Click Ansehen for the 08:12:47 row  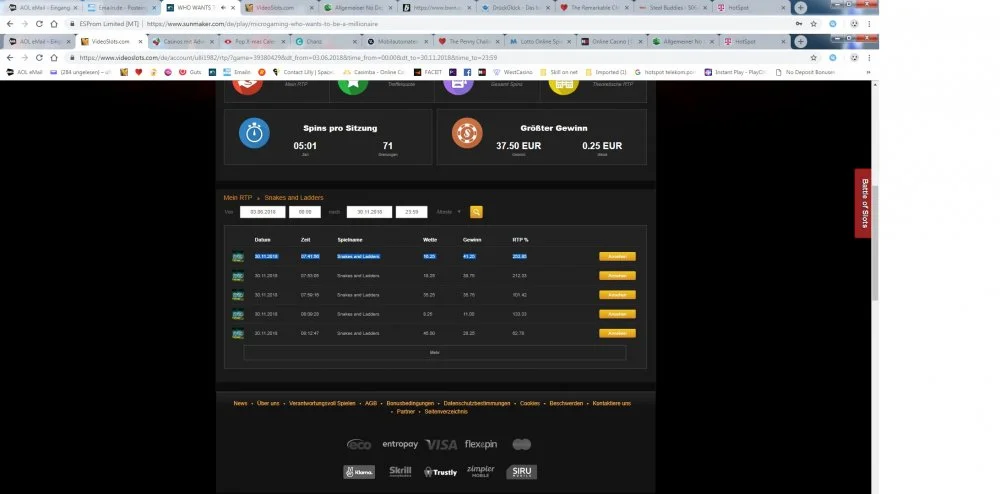[x=617, y=333]
